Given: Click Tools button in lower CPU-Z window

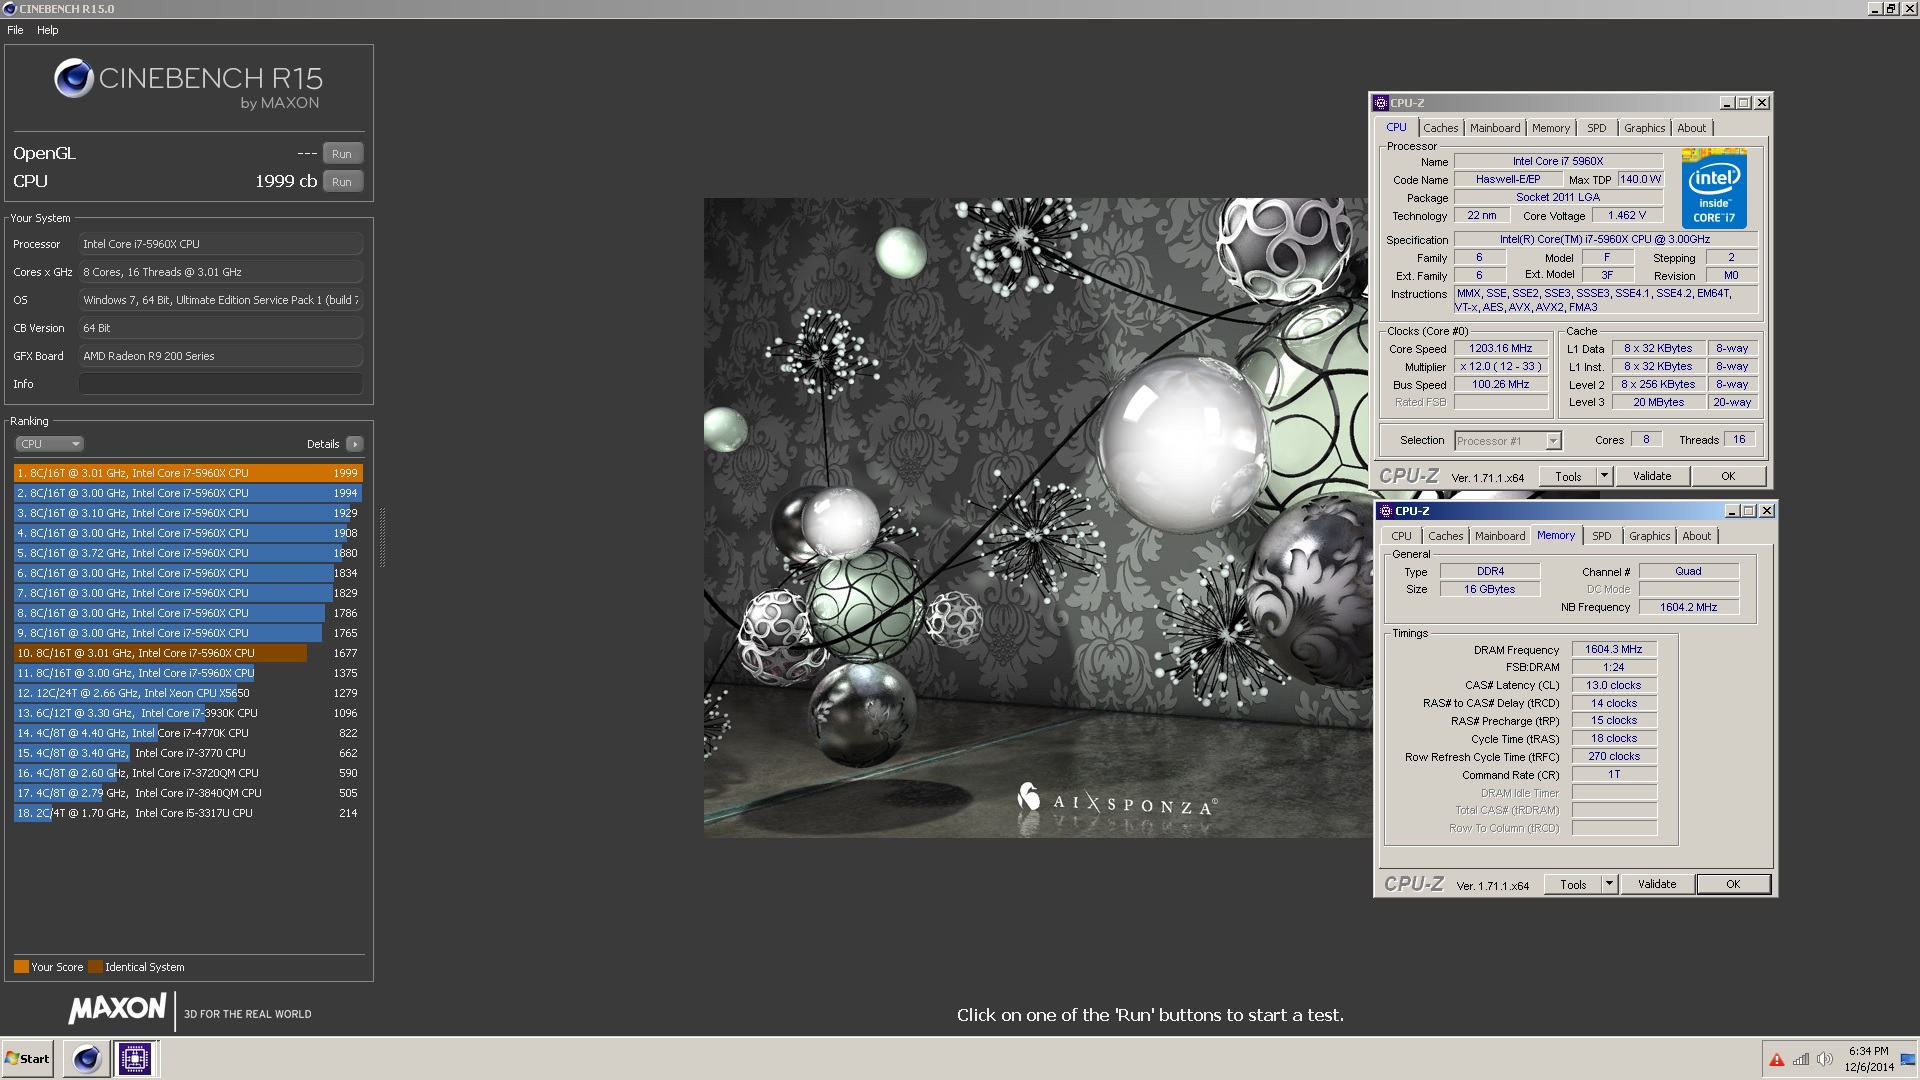Looking at the screenshot, I should point(1573,885).
